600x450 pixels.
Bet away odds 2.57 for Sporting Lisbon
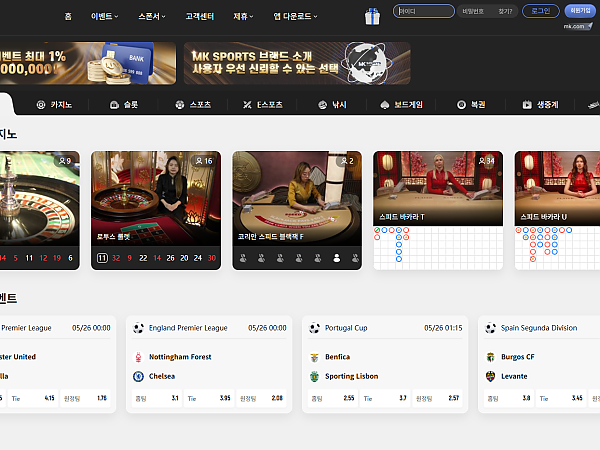tap(437, 398)
